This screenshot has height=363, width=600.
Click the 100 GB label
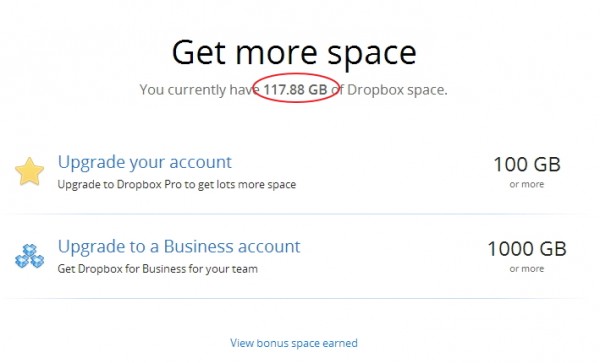click(527, 164)
